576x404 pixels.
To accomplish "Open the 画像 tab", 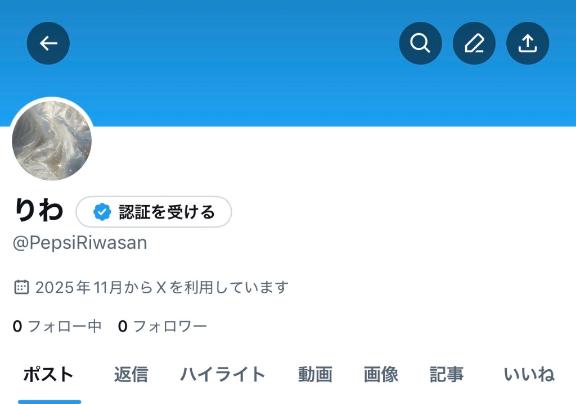I will click(x=381, y=375).
